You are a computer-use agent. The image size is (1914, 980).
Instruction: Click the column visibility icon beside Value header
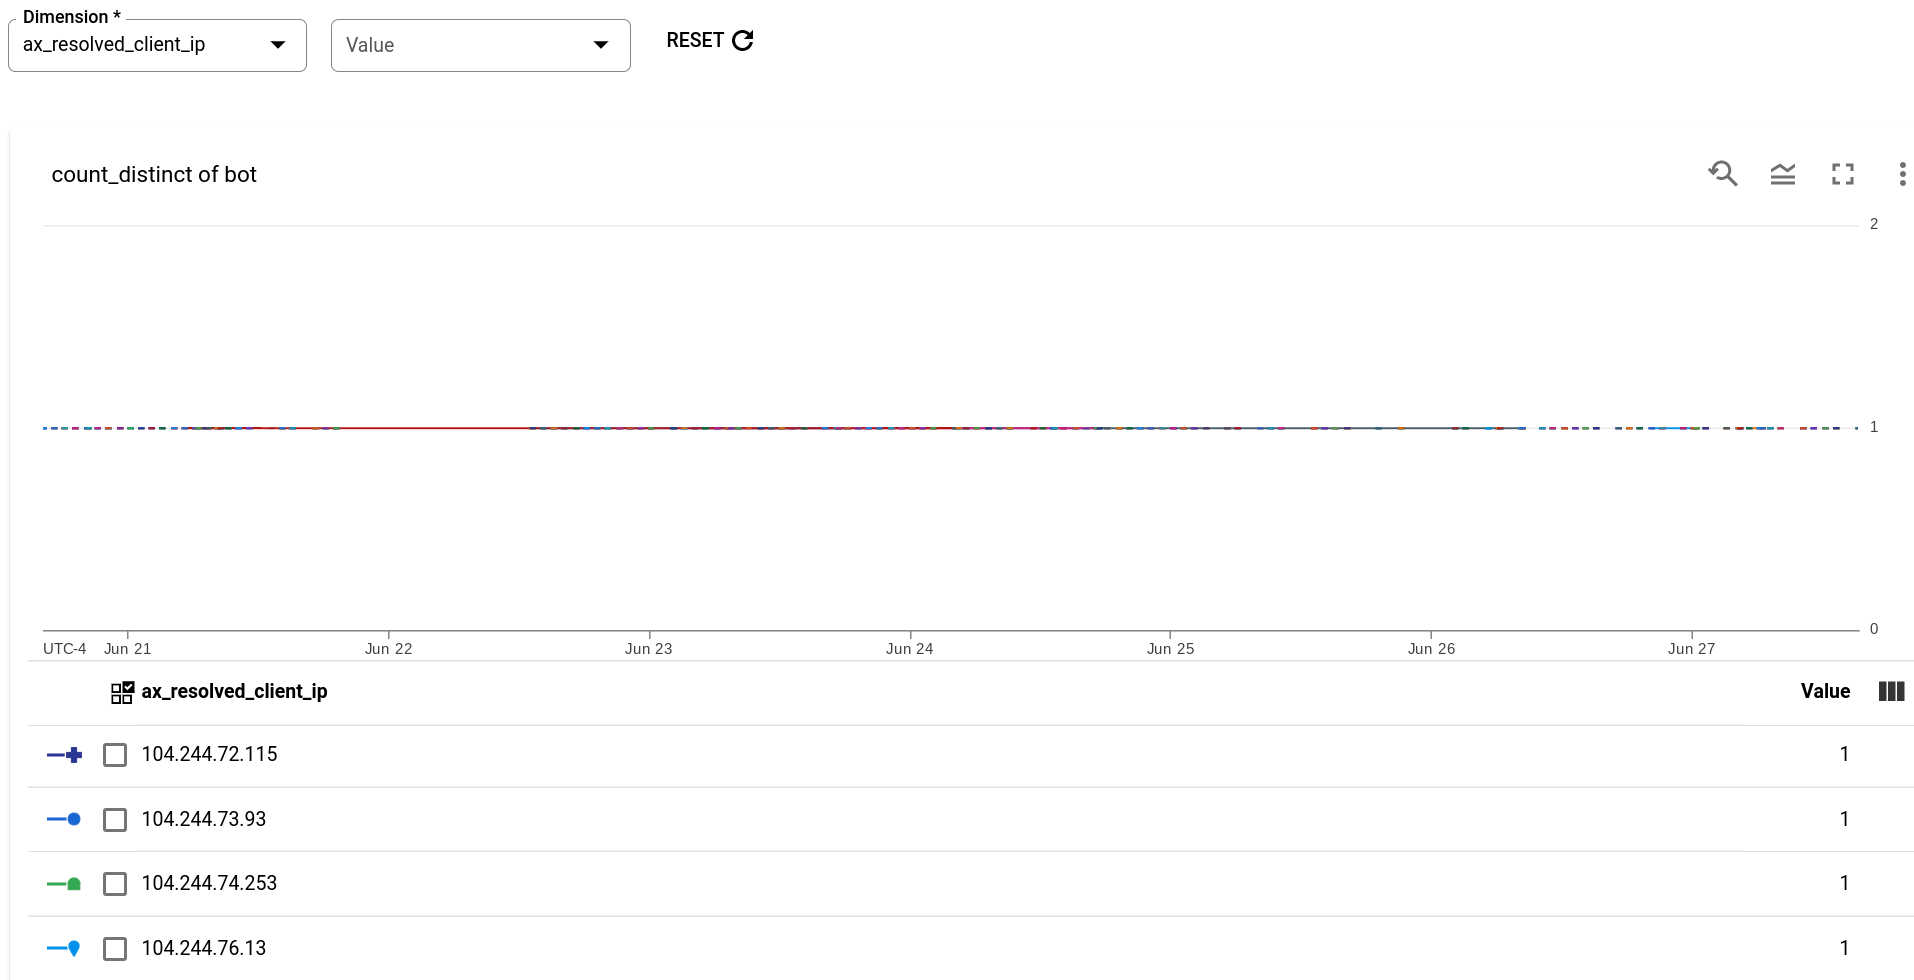point(1890,691)
